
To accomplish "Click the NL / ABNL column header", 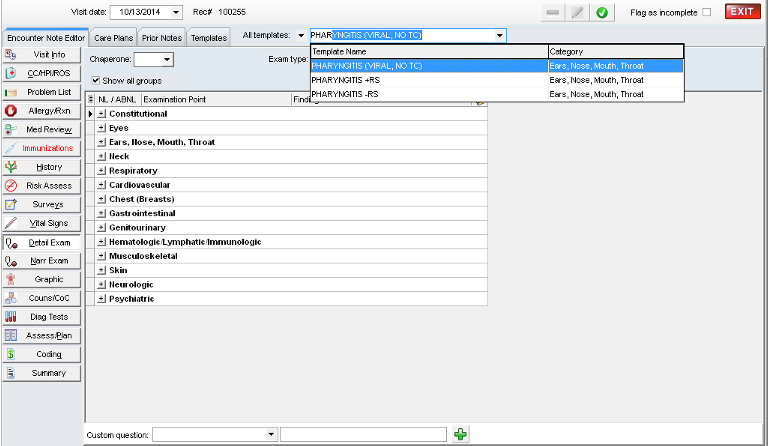I will [x=118, y=99].
